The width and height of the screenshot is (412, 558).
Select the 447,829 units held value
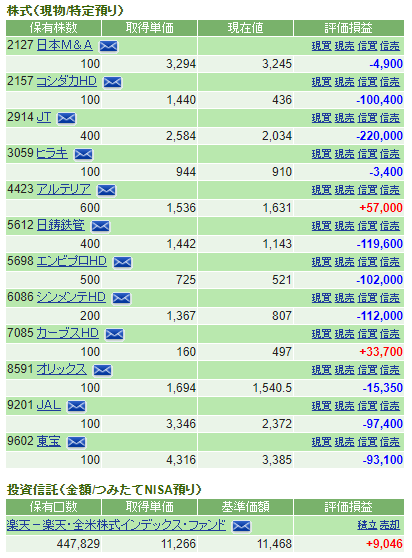coord(79,543)
